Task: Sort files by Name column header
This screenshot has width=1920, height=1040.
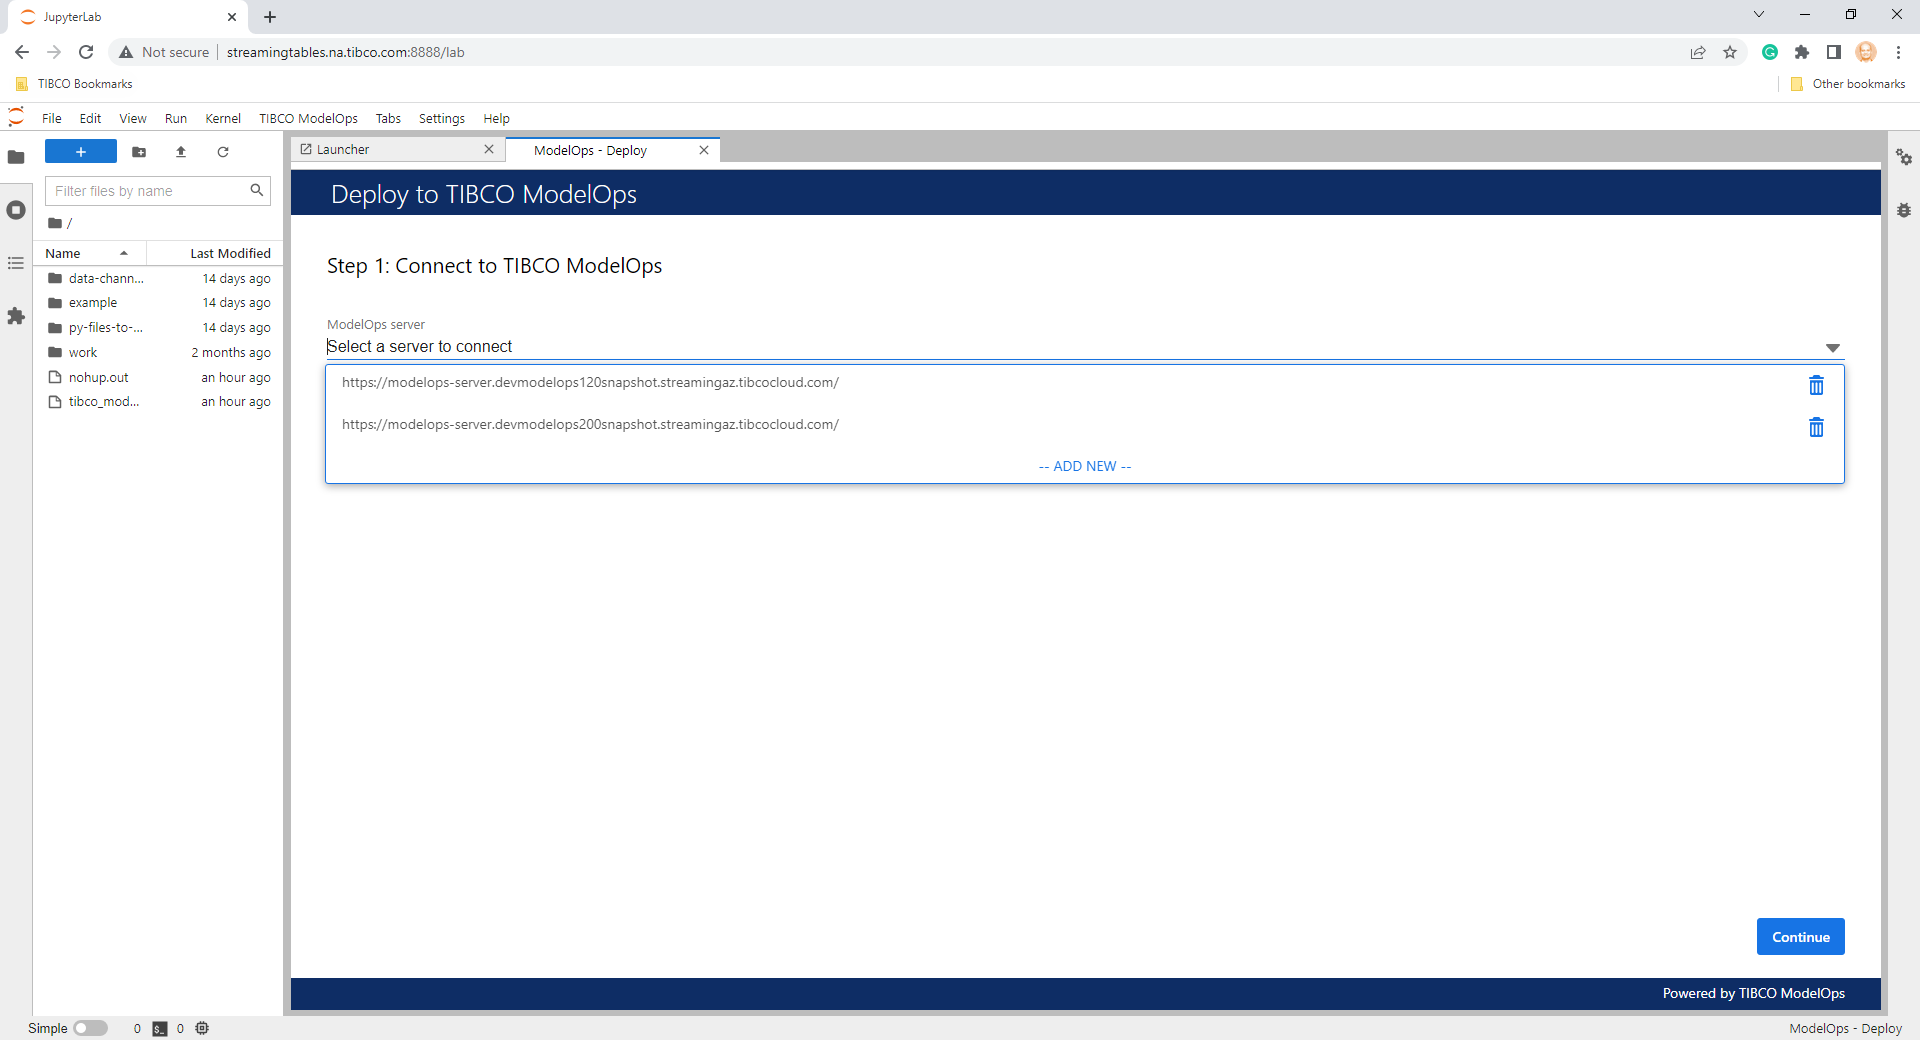Action: (x=88, y=253)
